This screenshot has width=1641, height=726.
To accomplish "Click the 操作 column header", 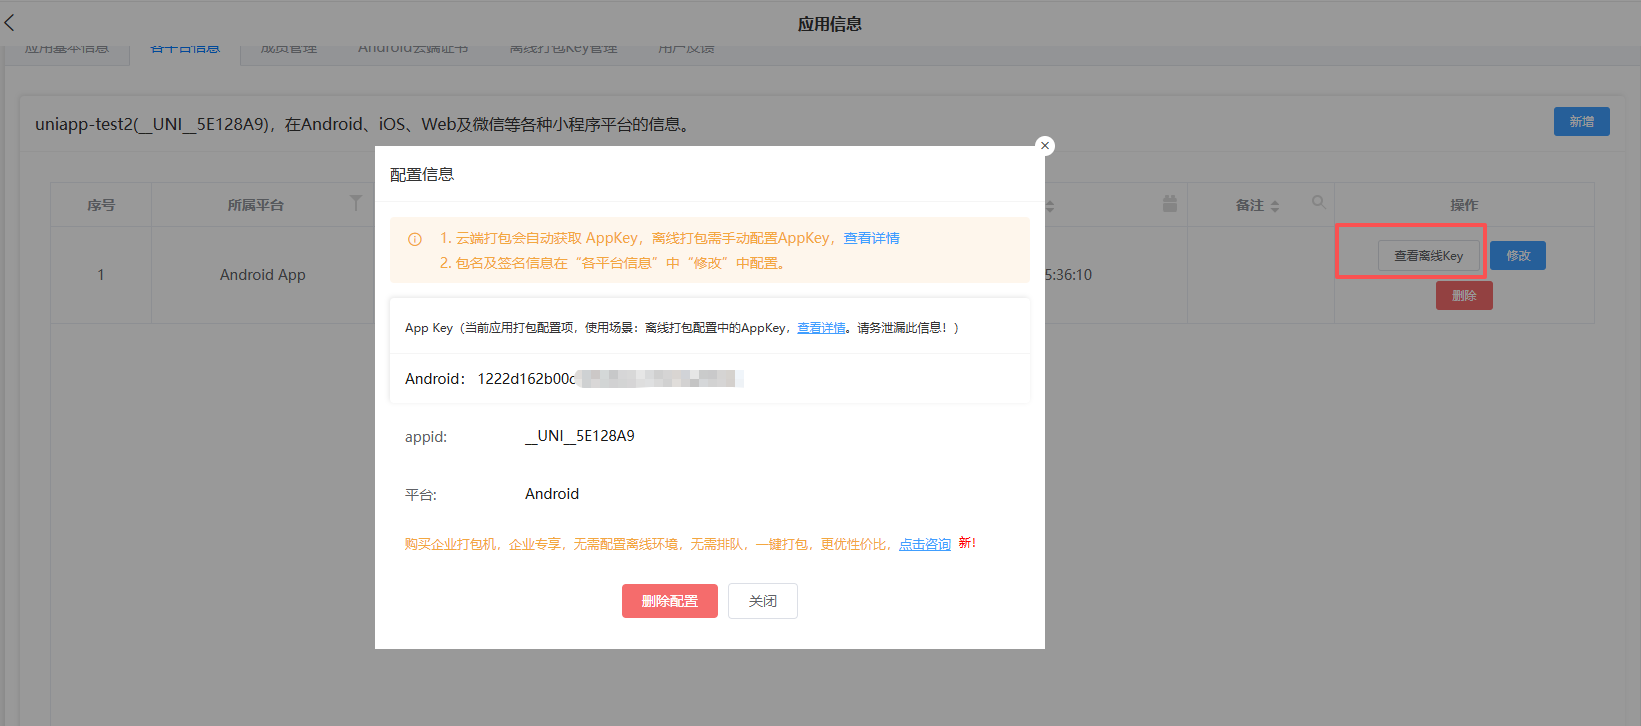I will (x=1464, y=205).
